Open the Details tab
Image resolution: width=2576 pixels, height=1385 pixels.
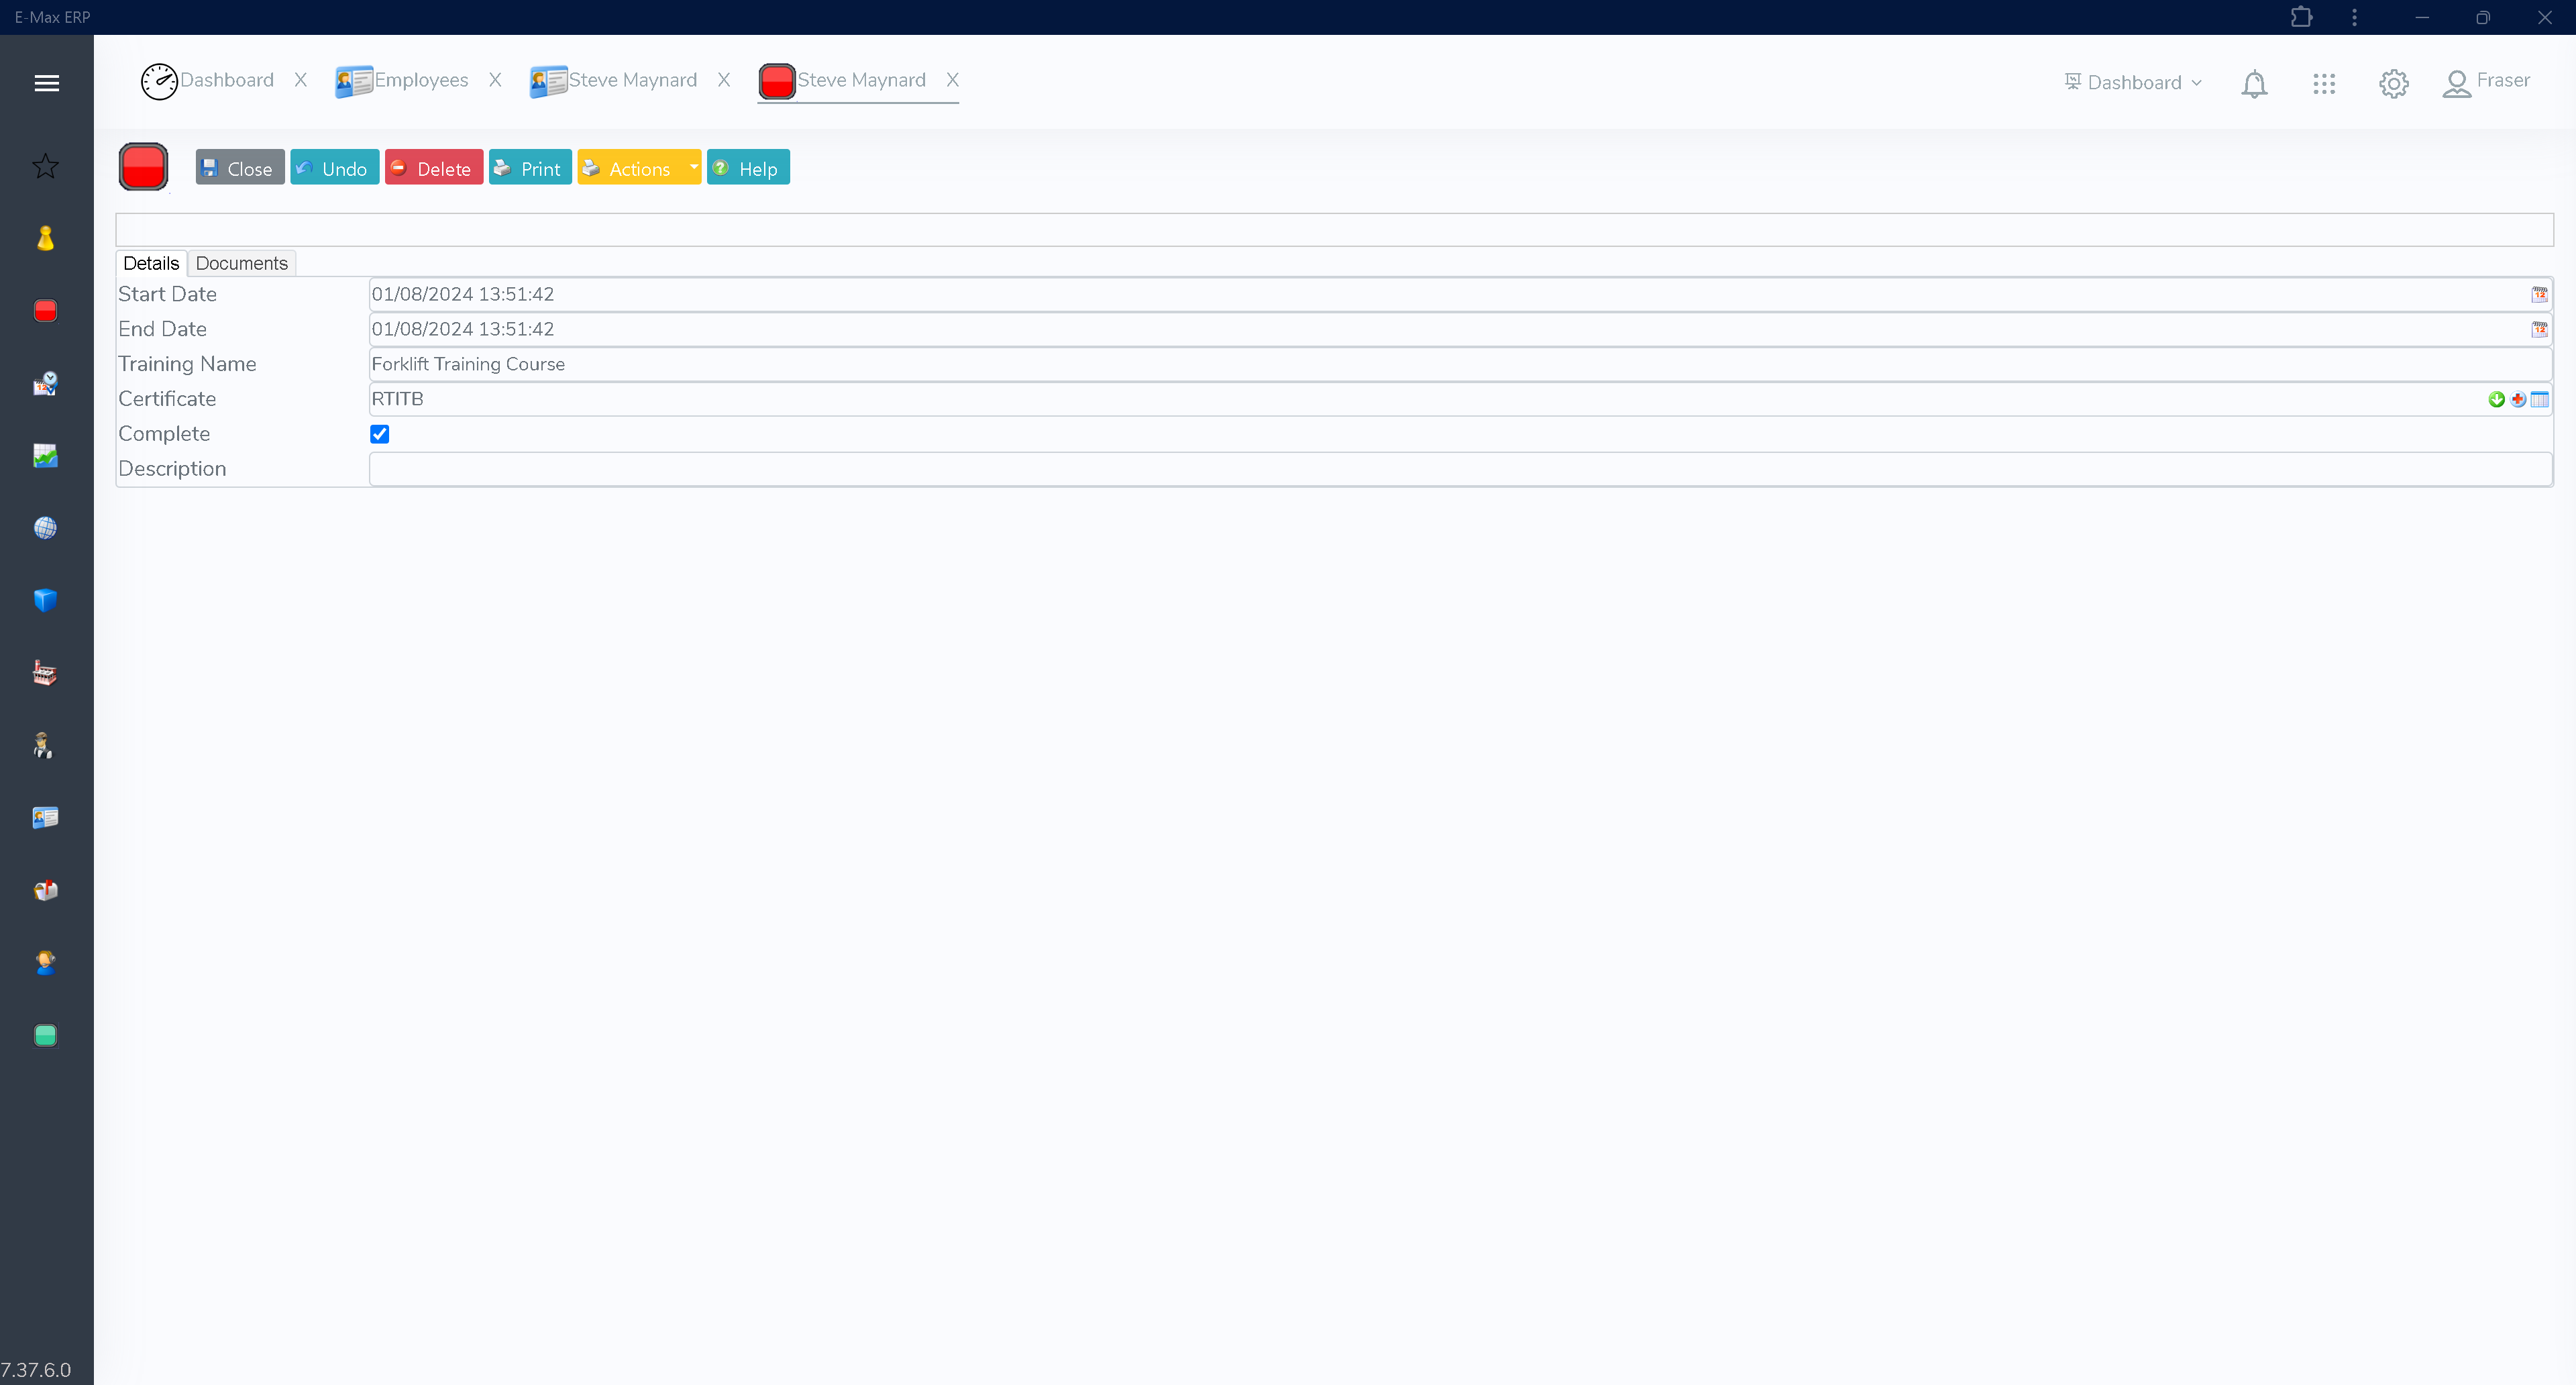click(151, 263)
